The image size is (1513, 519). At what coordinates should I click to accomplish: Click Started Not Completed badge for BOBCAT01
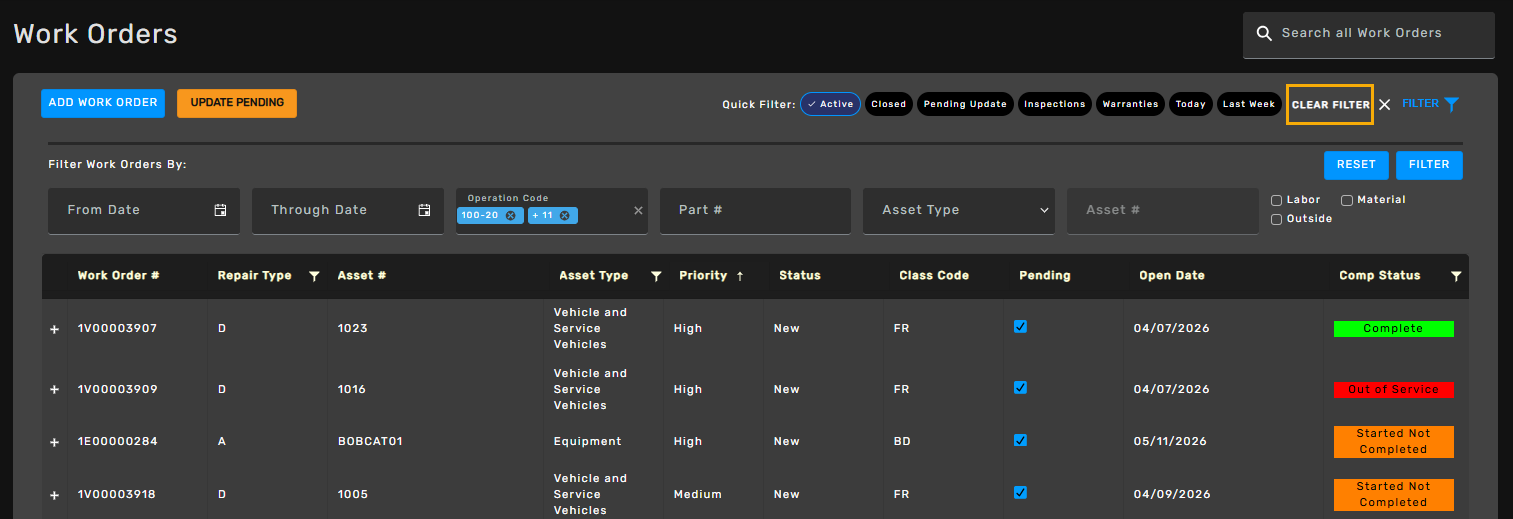pos(1394,442)
